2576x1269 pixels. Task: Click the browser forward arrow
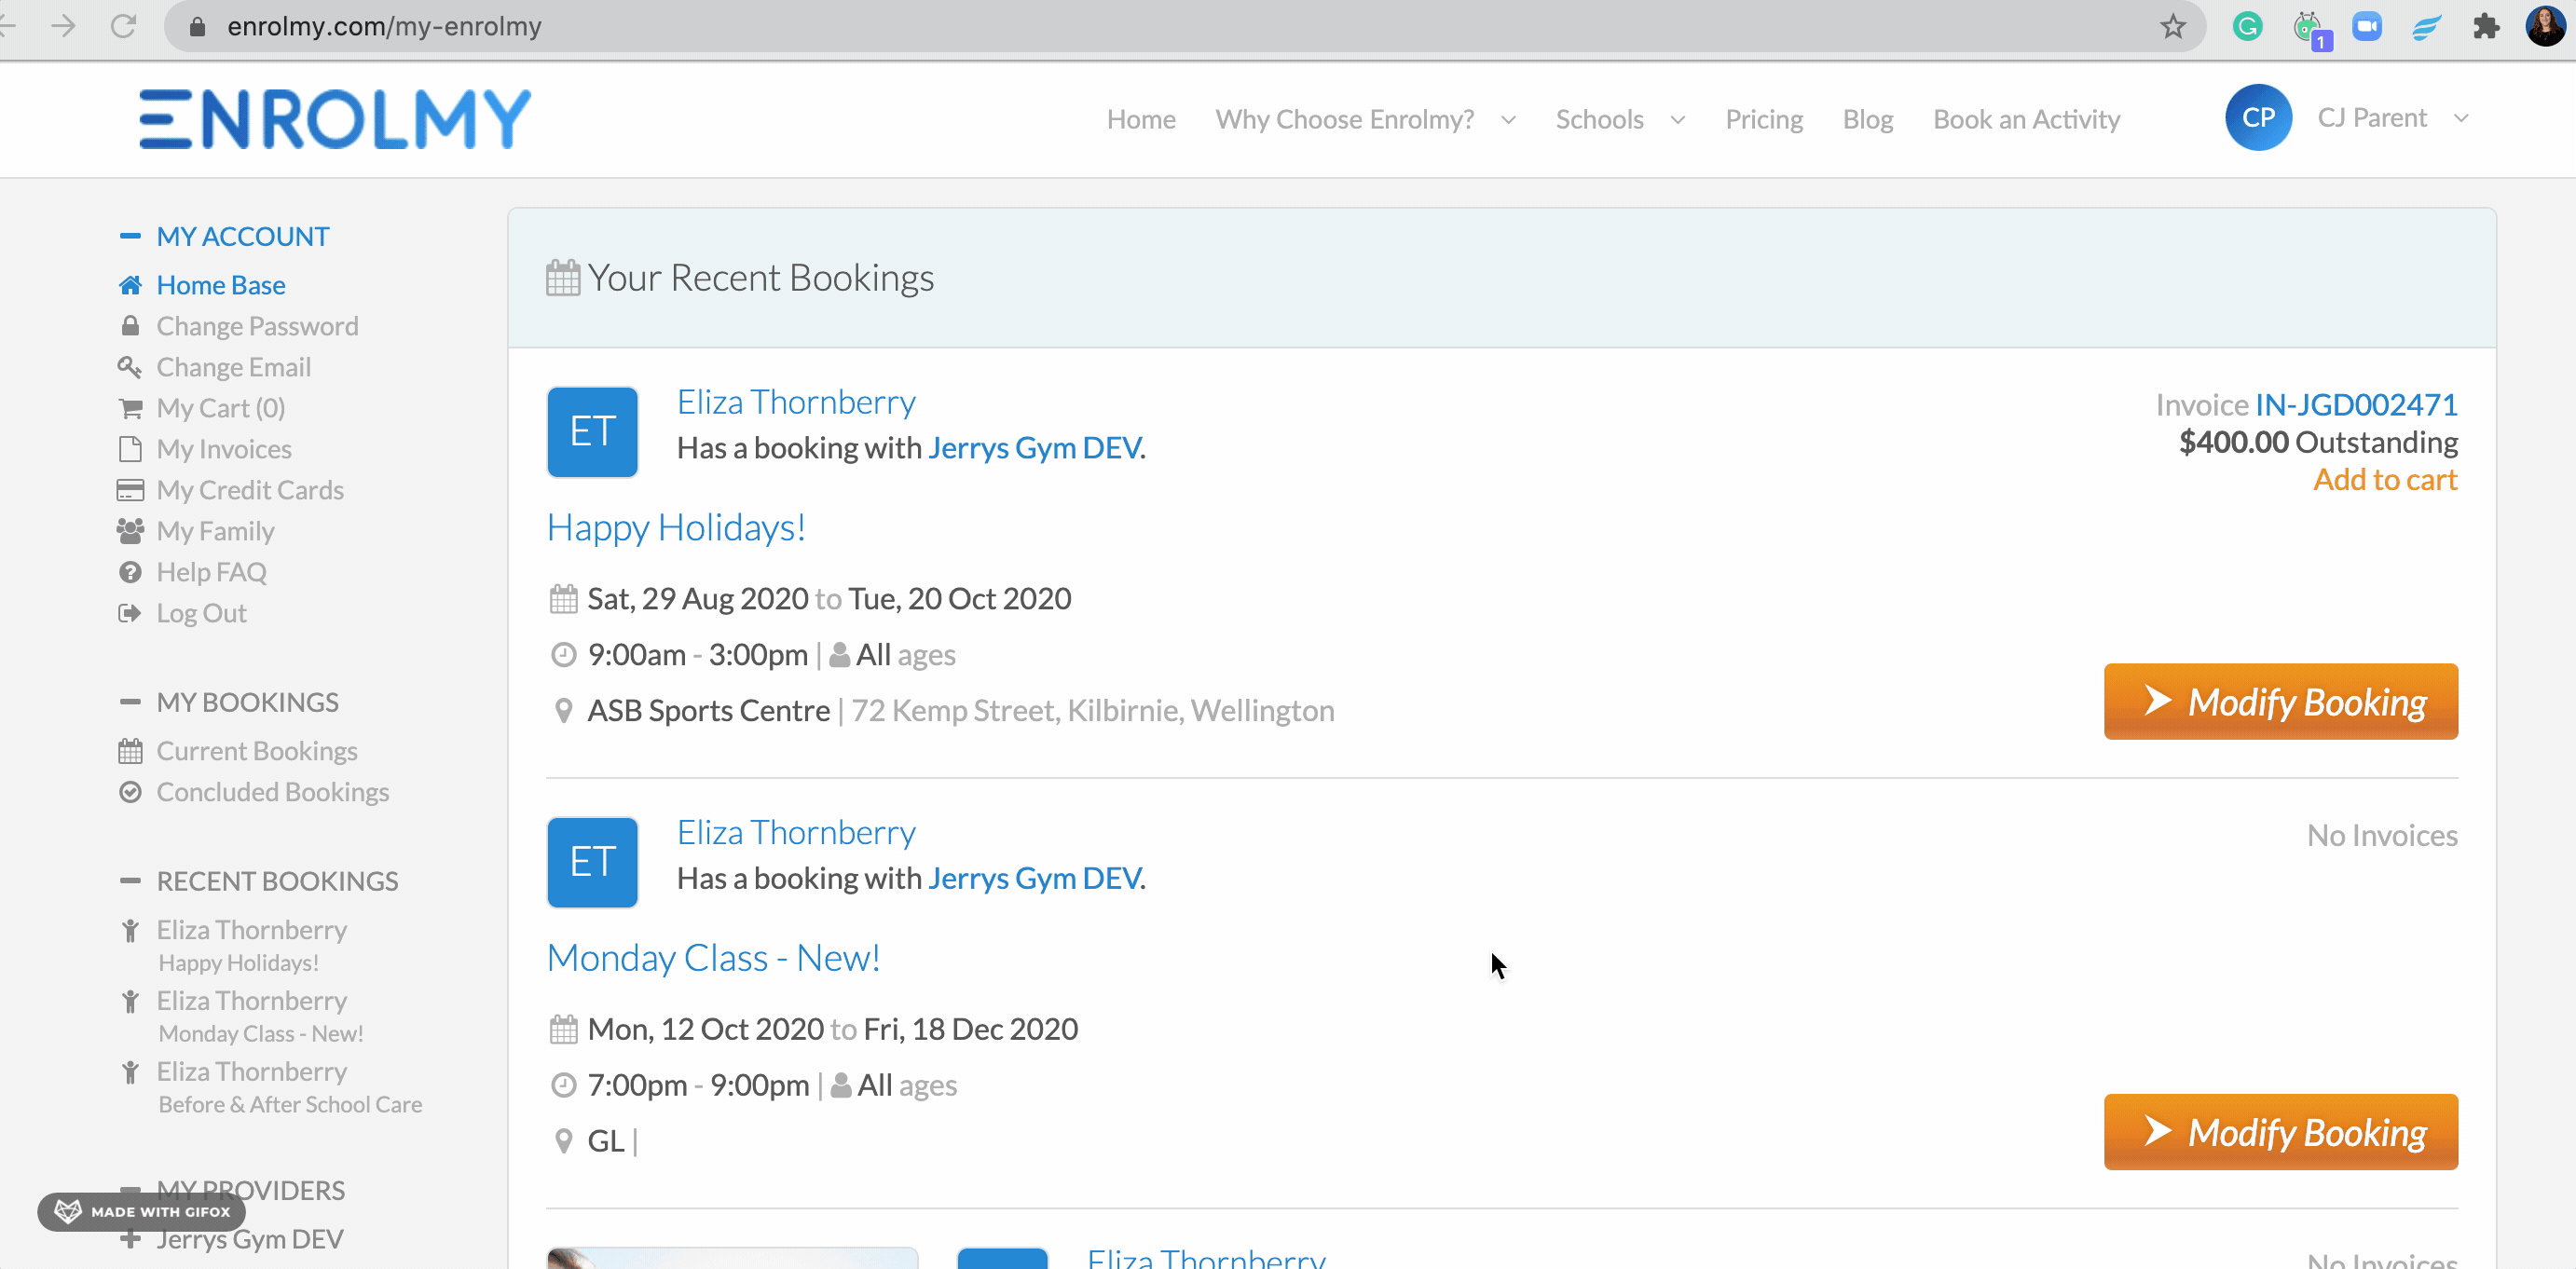click(x=63, y=26)
